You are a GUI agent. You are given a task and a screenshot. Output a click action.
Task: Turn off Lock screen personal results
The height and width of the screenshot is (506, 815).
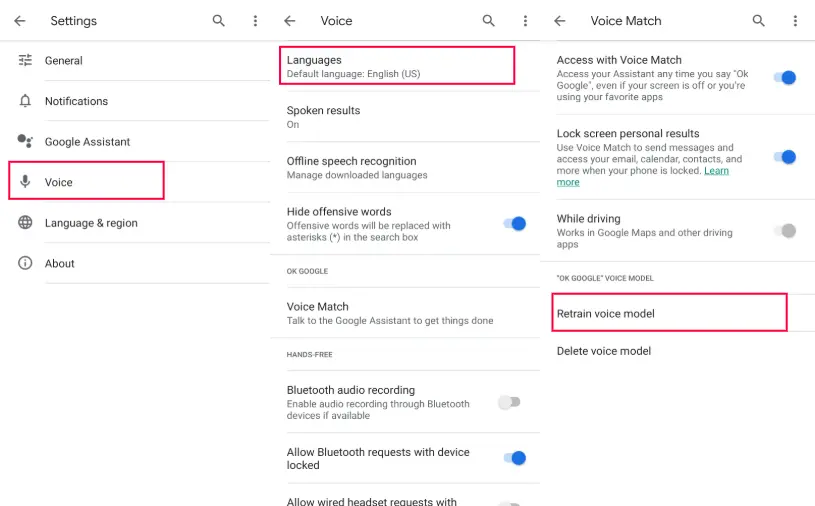(785, 157)
